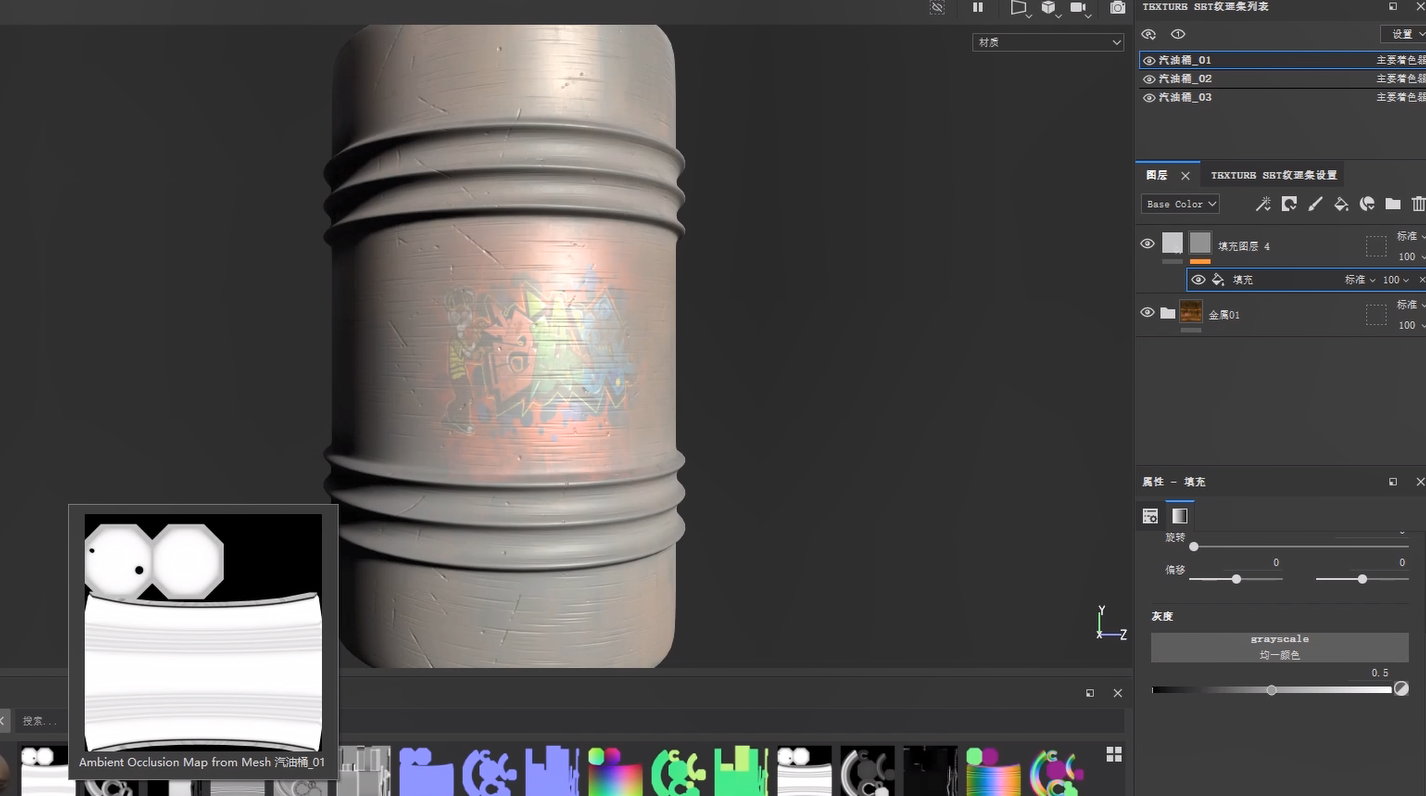This screenshot has height=796, width=1426.
Task: Click the grayscale value slider handle
Action: click(x=1271, y=690)
